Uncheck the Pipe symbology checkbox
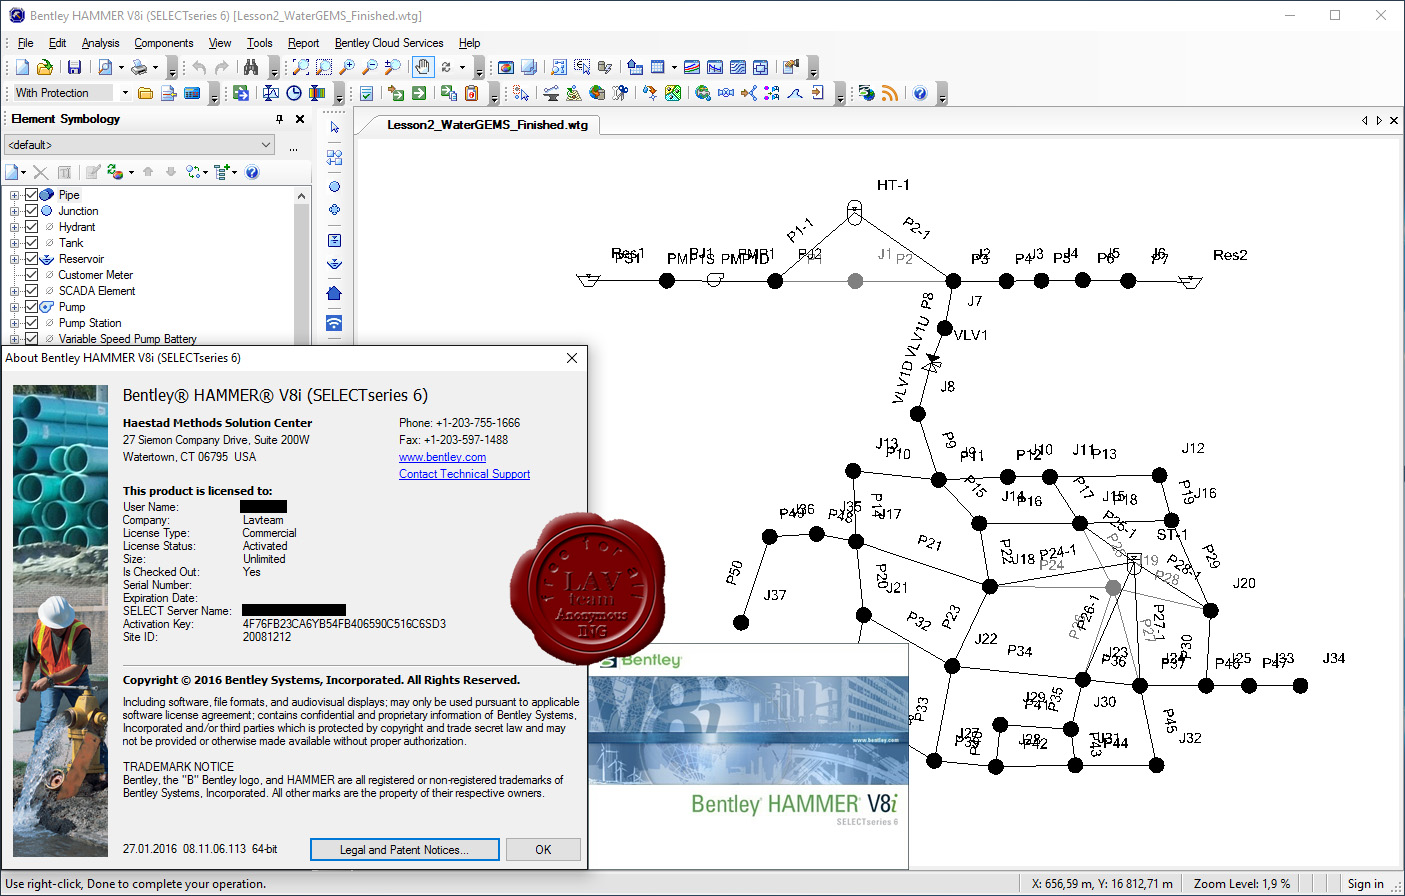The image size is (1405, 896). coord(31,195)
